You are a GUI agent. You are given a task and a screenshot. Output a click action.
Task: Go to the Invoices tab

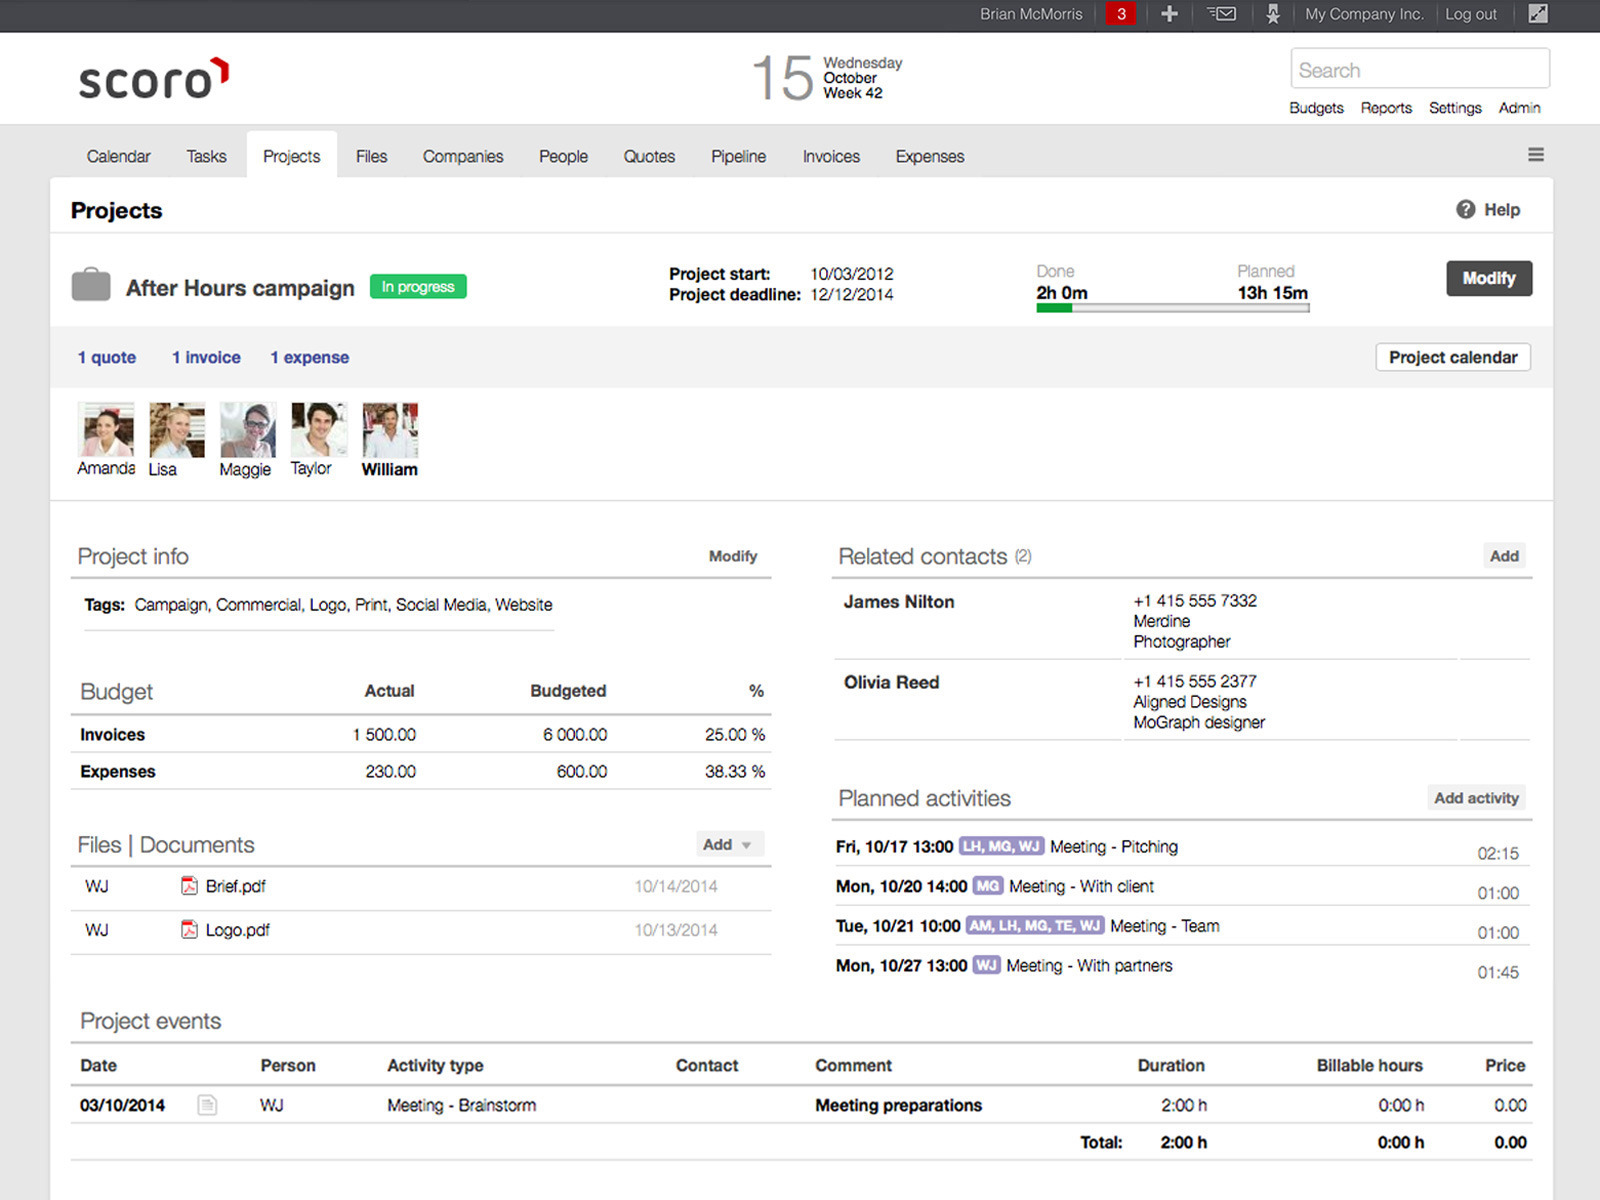click(x=832, y=156)
